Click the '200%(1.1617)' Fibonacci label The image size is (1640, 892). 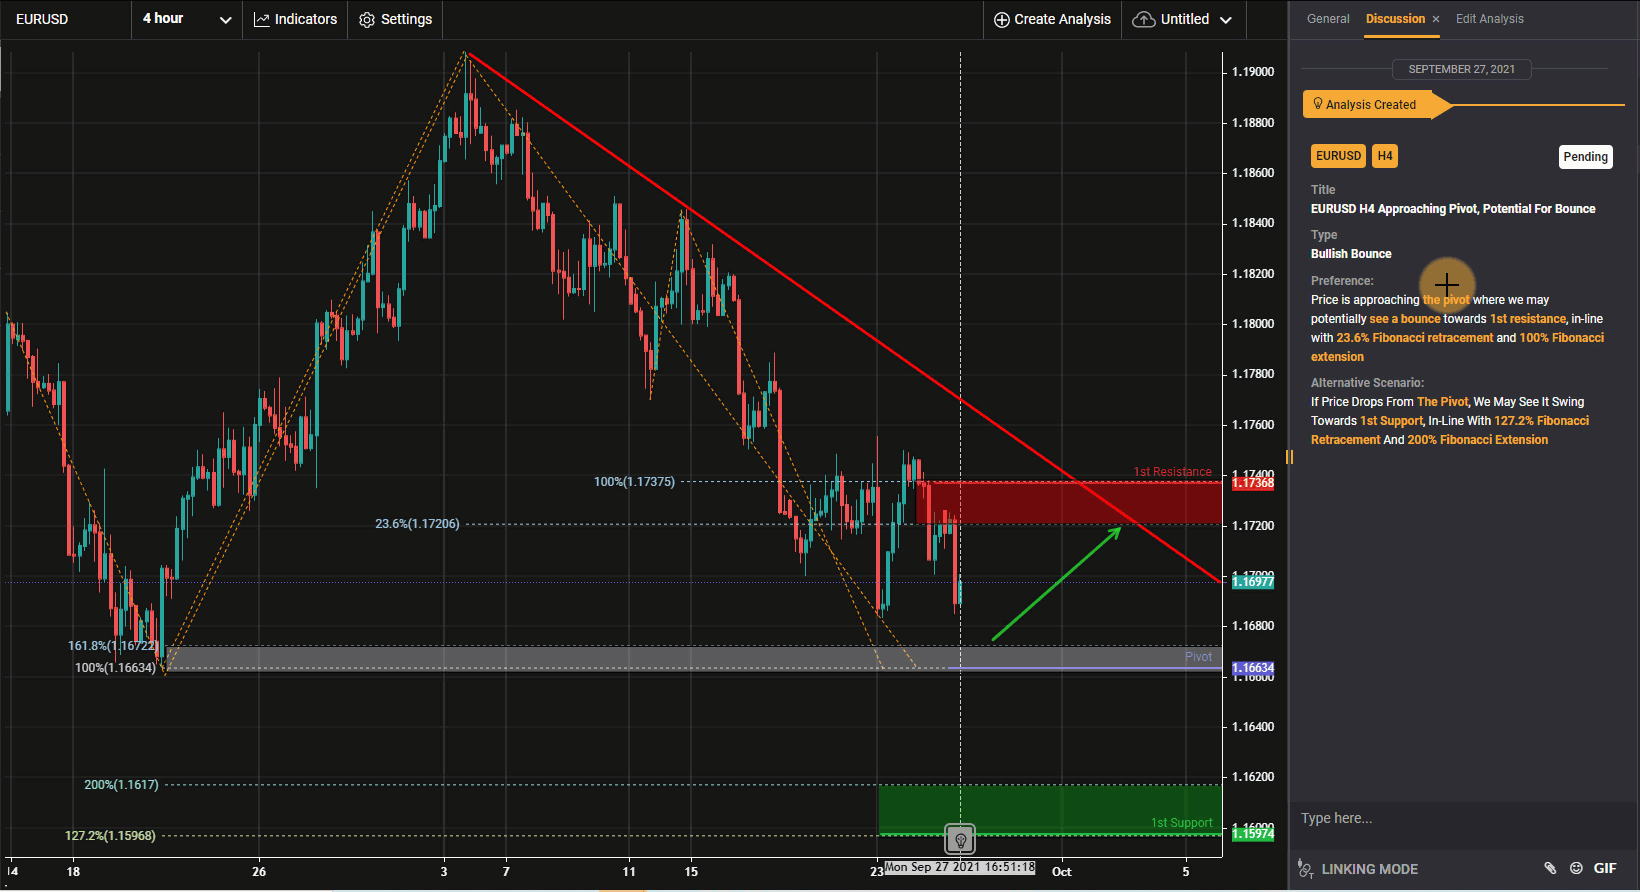(x=121, y=785)
